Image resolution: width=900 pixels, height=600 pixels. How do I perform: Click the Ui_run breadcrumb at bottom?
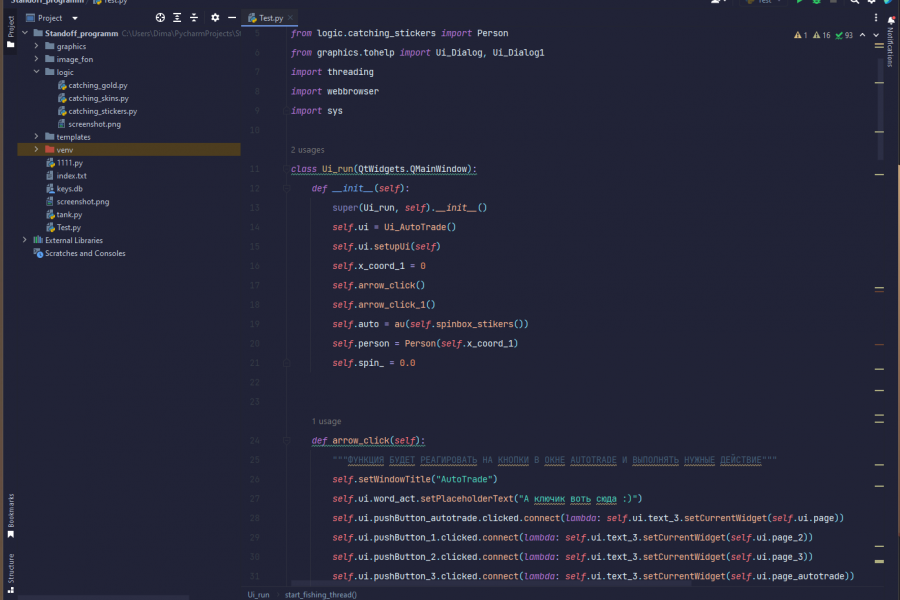tap(258, 595)
